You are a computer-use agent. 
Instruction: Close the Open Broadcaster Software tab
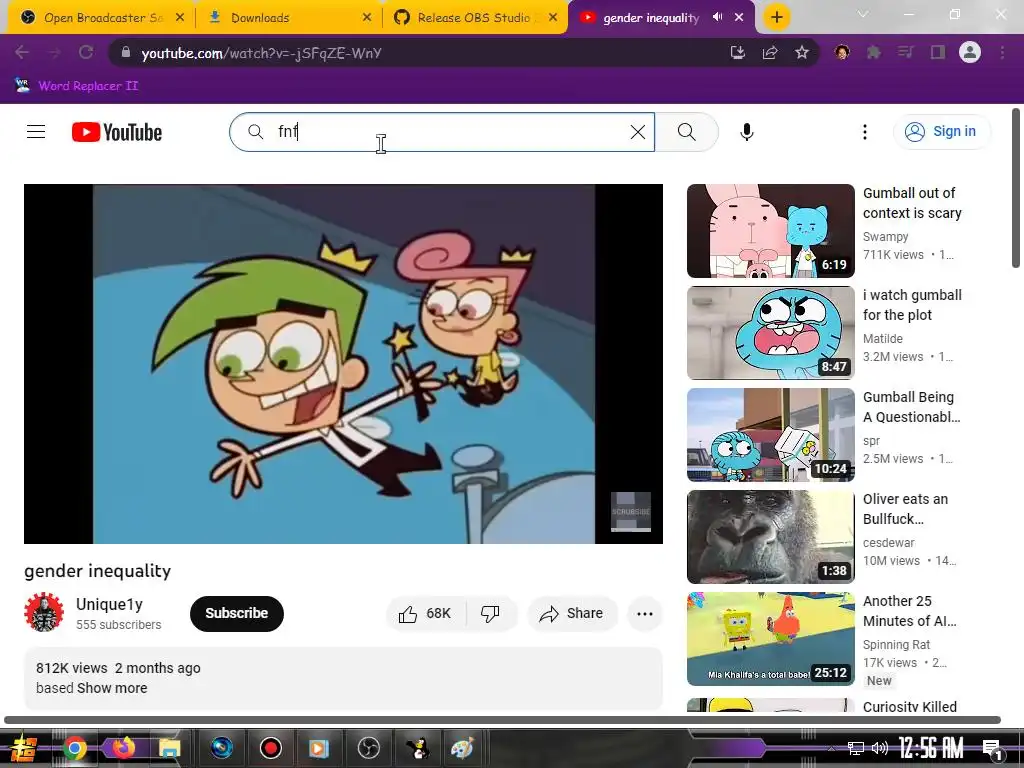click(x=180, y=18)
